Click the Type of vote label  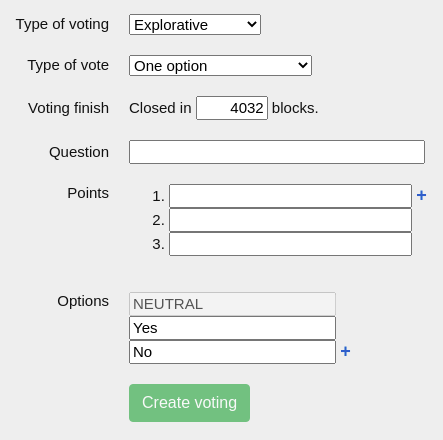68,65
